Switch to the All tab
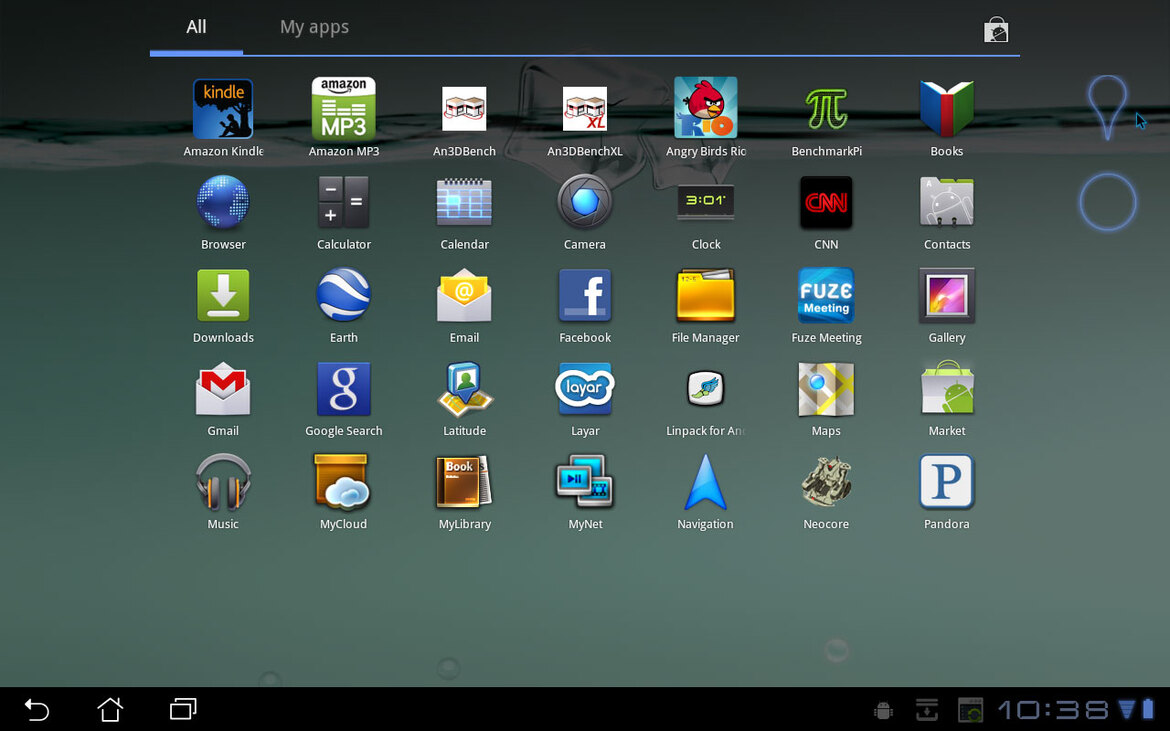This screenshot has height=731, width=1170. 196,27
